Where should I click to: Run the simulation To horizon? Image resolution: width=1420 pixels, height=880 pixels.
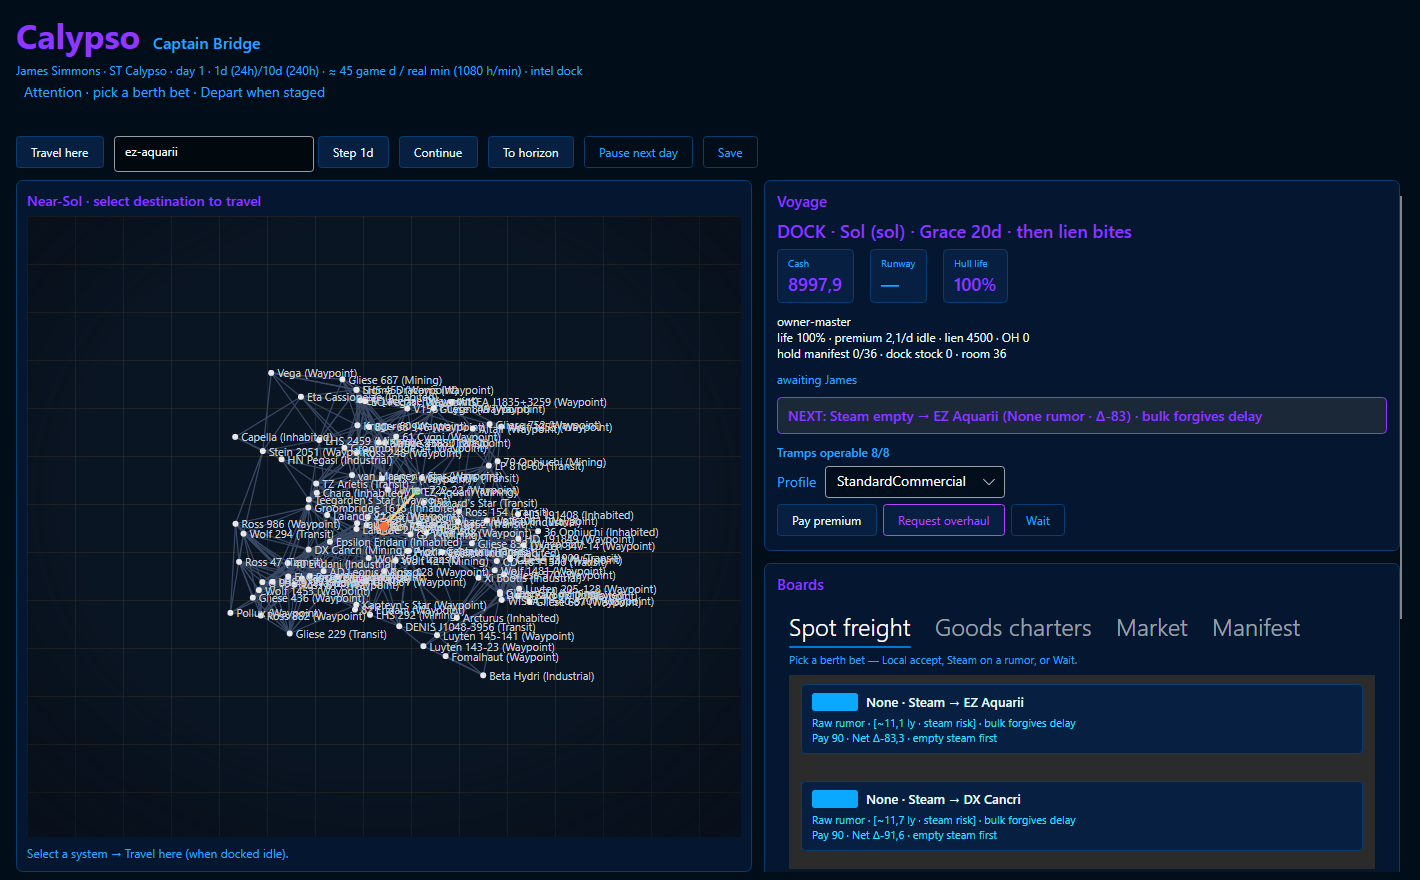pos(531,153)
